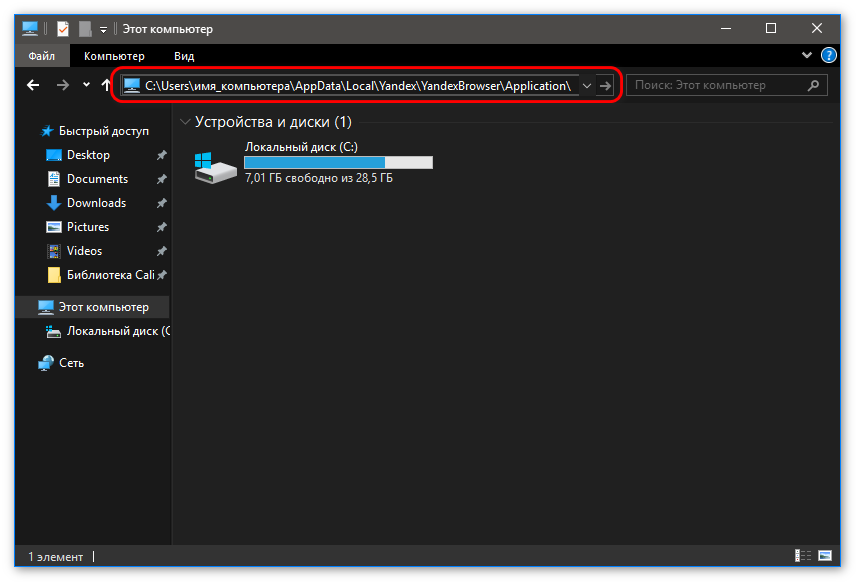
Task: Open the address bar history dropdown
Action: [587, 86]
